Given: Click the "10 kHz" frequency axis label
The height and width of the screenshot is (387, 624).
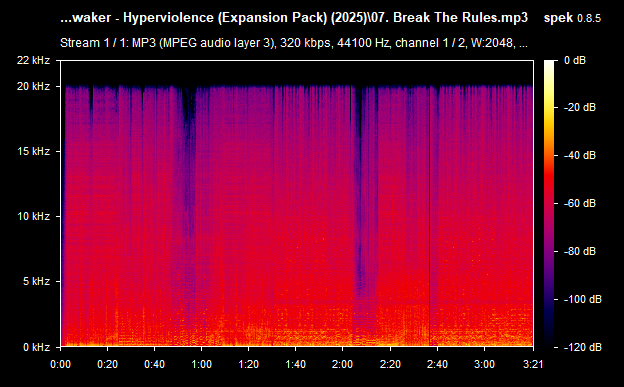Looking at the screenshot, I should [33, 216].
